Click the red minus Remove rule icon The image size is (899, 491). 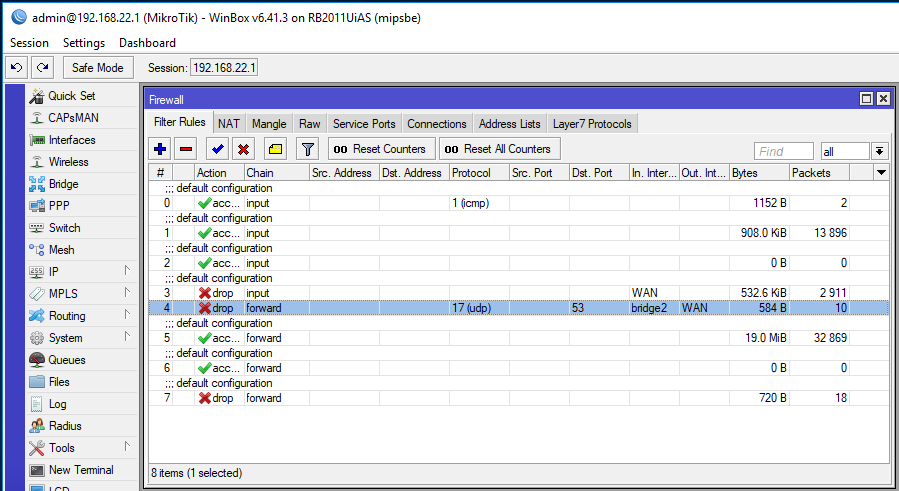pos(186,149)
